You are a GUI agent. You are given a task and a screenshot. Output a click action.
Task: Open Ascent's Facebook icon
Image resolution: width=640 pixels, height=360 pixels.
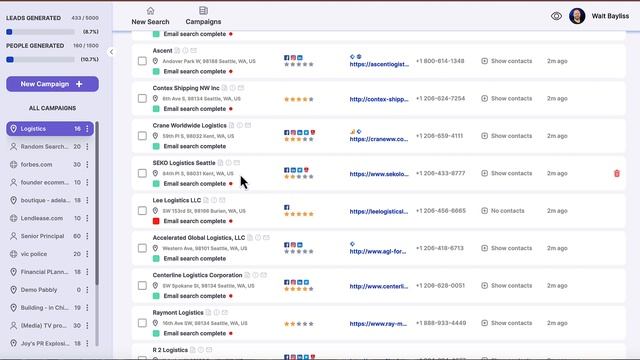[287, 58]
